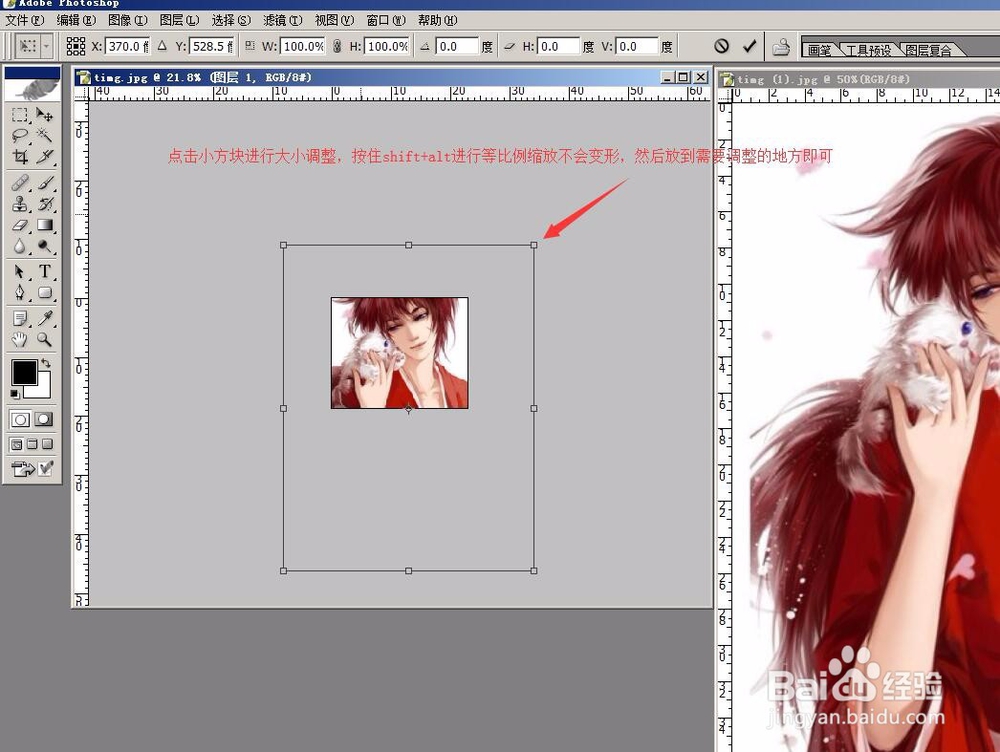Select the Gradient tool
1000x752 pixels.
coord(44,225)
